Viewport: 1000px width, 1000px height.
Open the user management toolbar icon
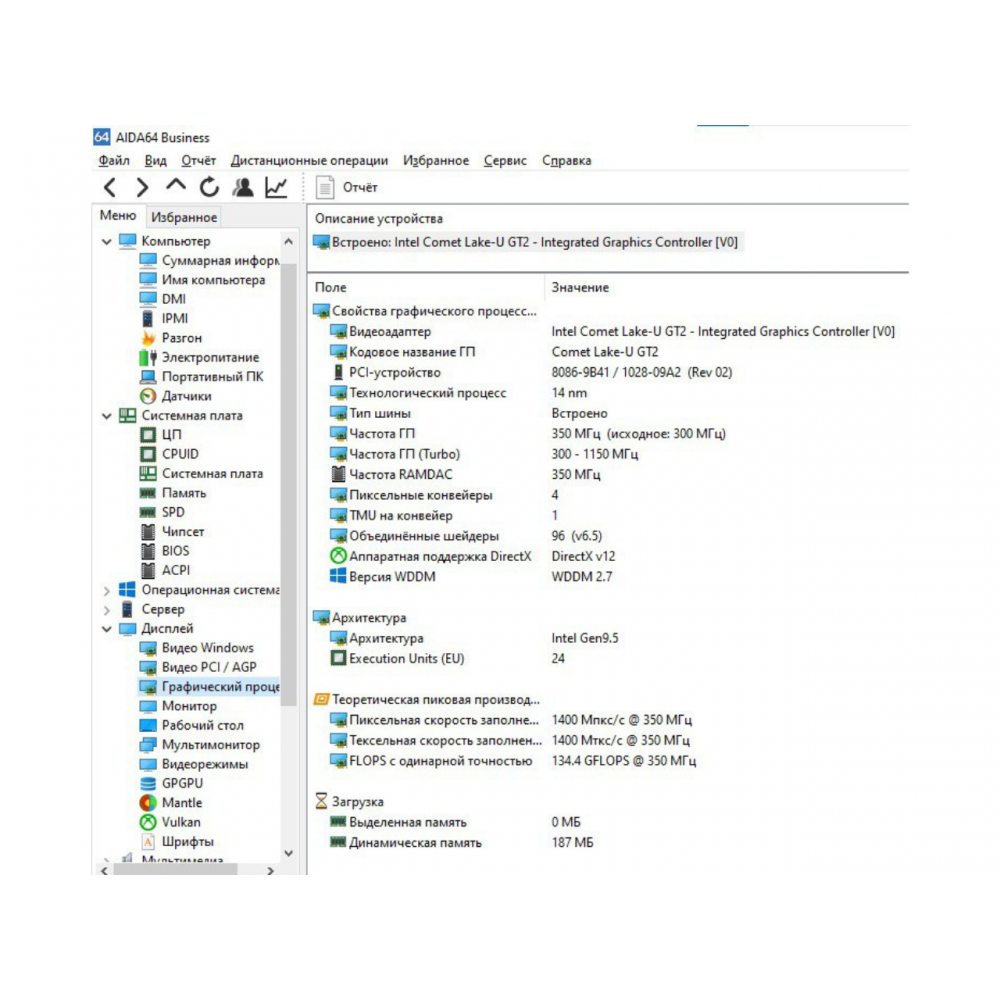pyautogui.click(x=243, y=188)
